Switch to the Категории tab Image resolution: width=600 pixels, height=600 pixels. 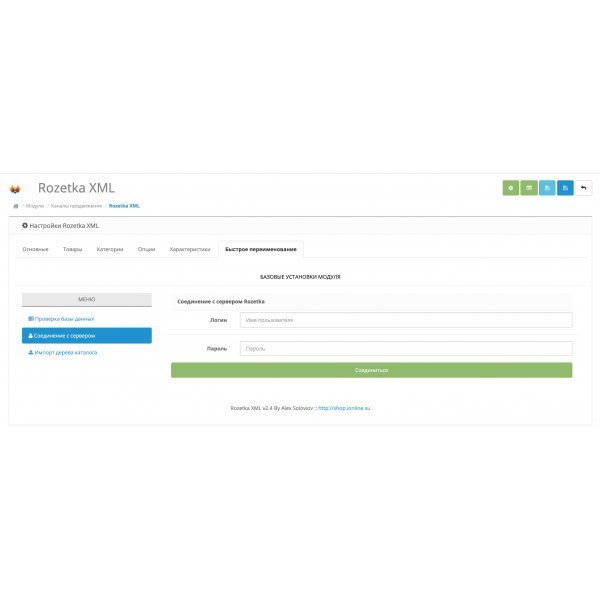coord(110,249)
